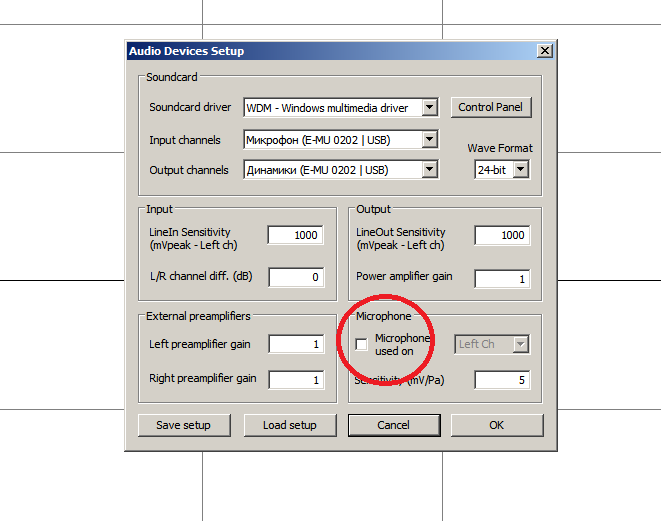Edit the LineIn Sensitivity field
The height and width of the screenshot is (521, 661).
point(296,235)
